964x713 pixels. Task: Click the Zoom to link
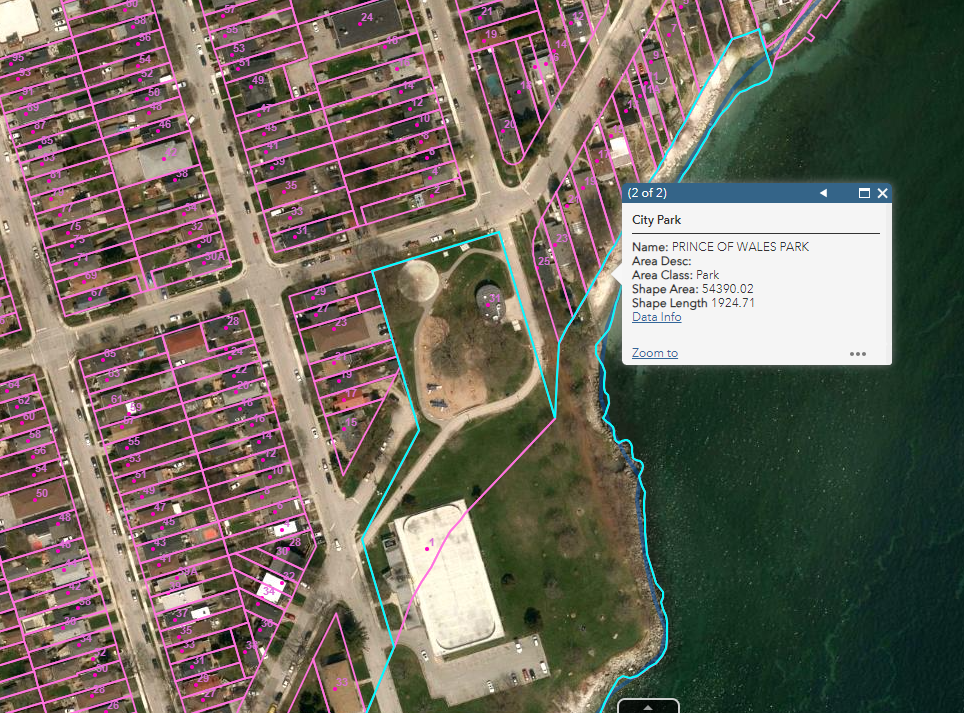pyautogui.click(x=654, y=353)
